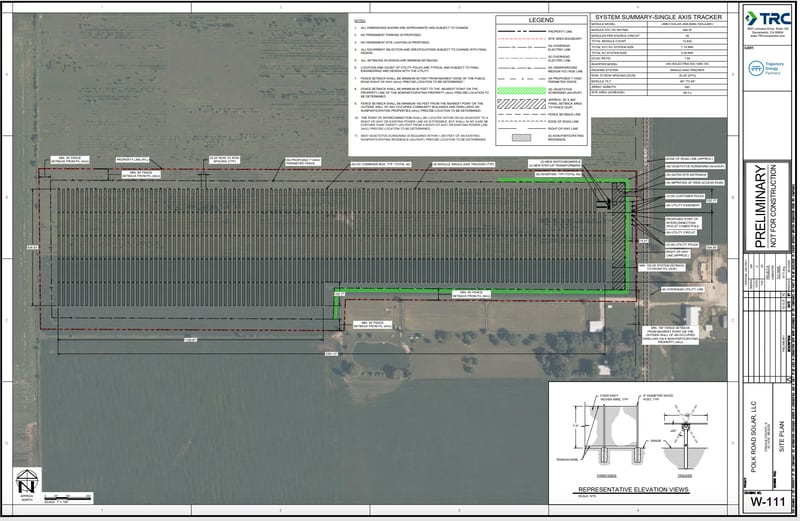800x521 pixels.
Task: Click the Utility Circuit callout
Action: pos(681,233)
